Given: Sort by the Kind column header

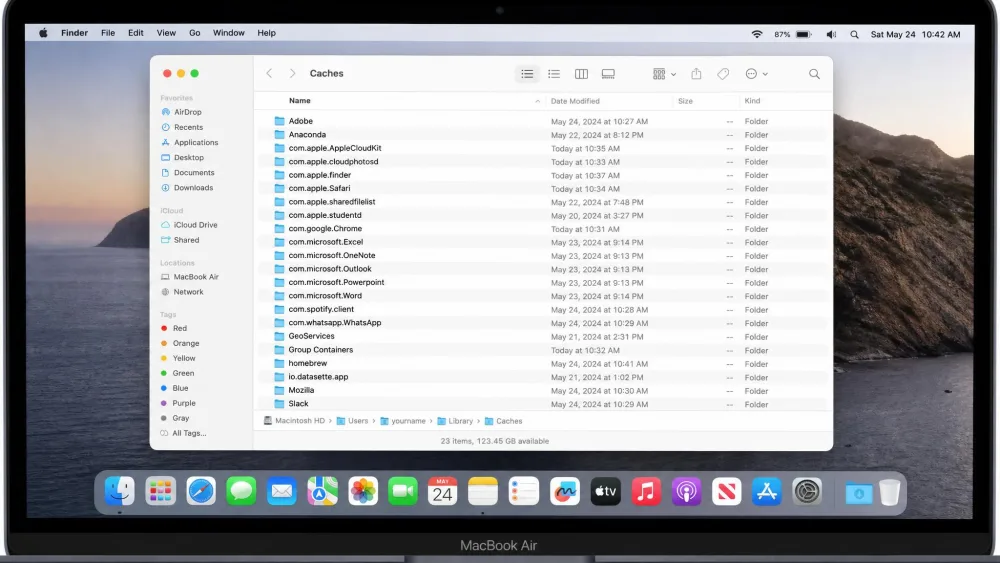Looking at the screenshot, I should (752, 101).
